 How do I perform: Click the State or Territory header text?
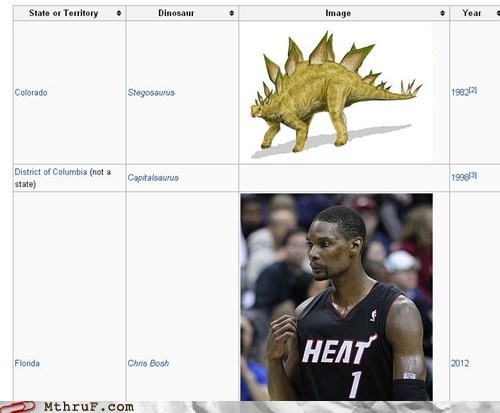pos(63,13)
